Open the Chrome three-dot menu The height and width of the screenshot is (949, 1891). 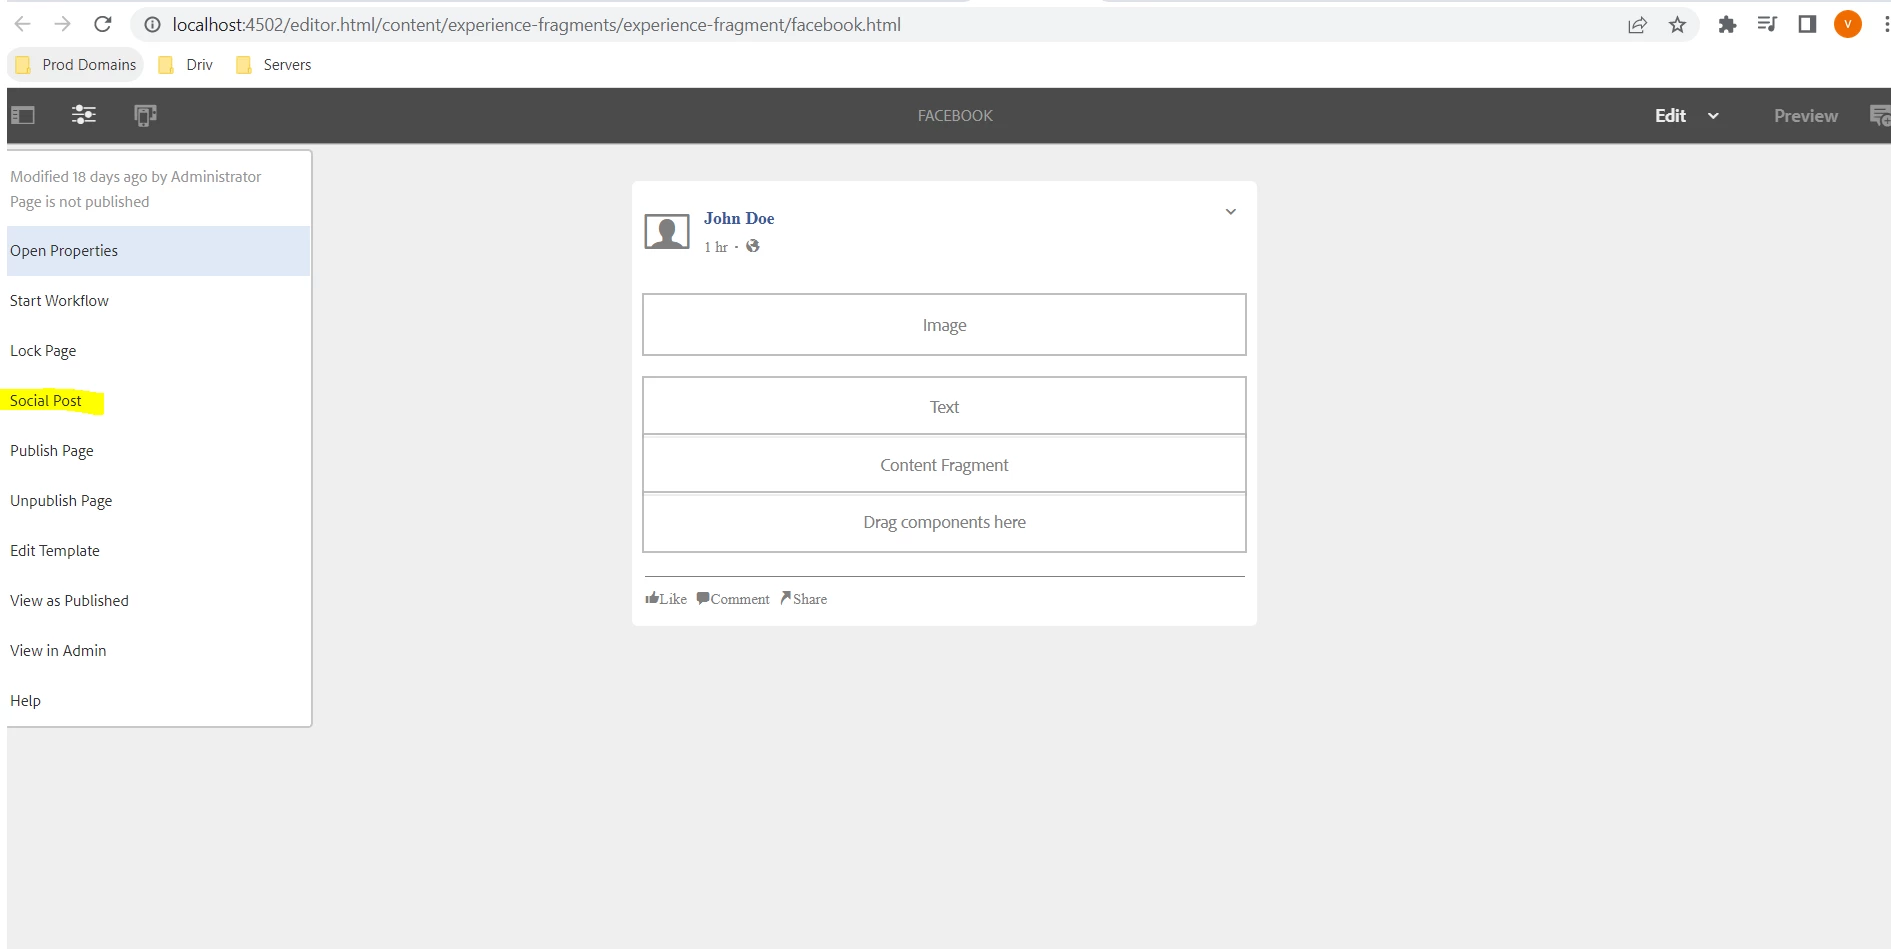[x=1885, y=24]
